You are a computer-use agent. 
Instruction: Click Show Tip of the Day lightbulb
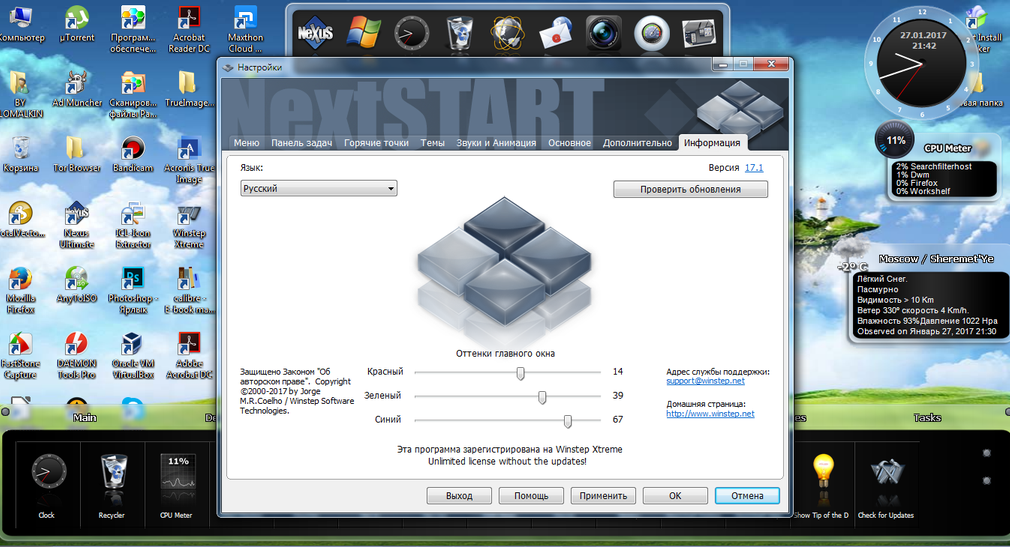823,485
